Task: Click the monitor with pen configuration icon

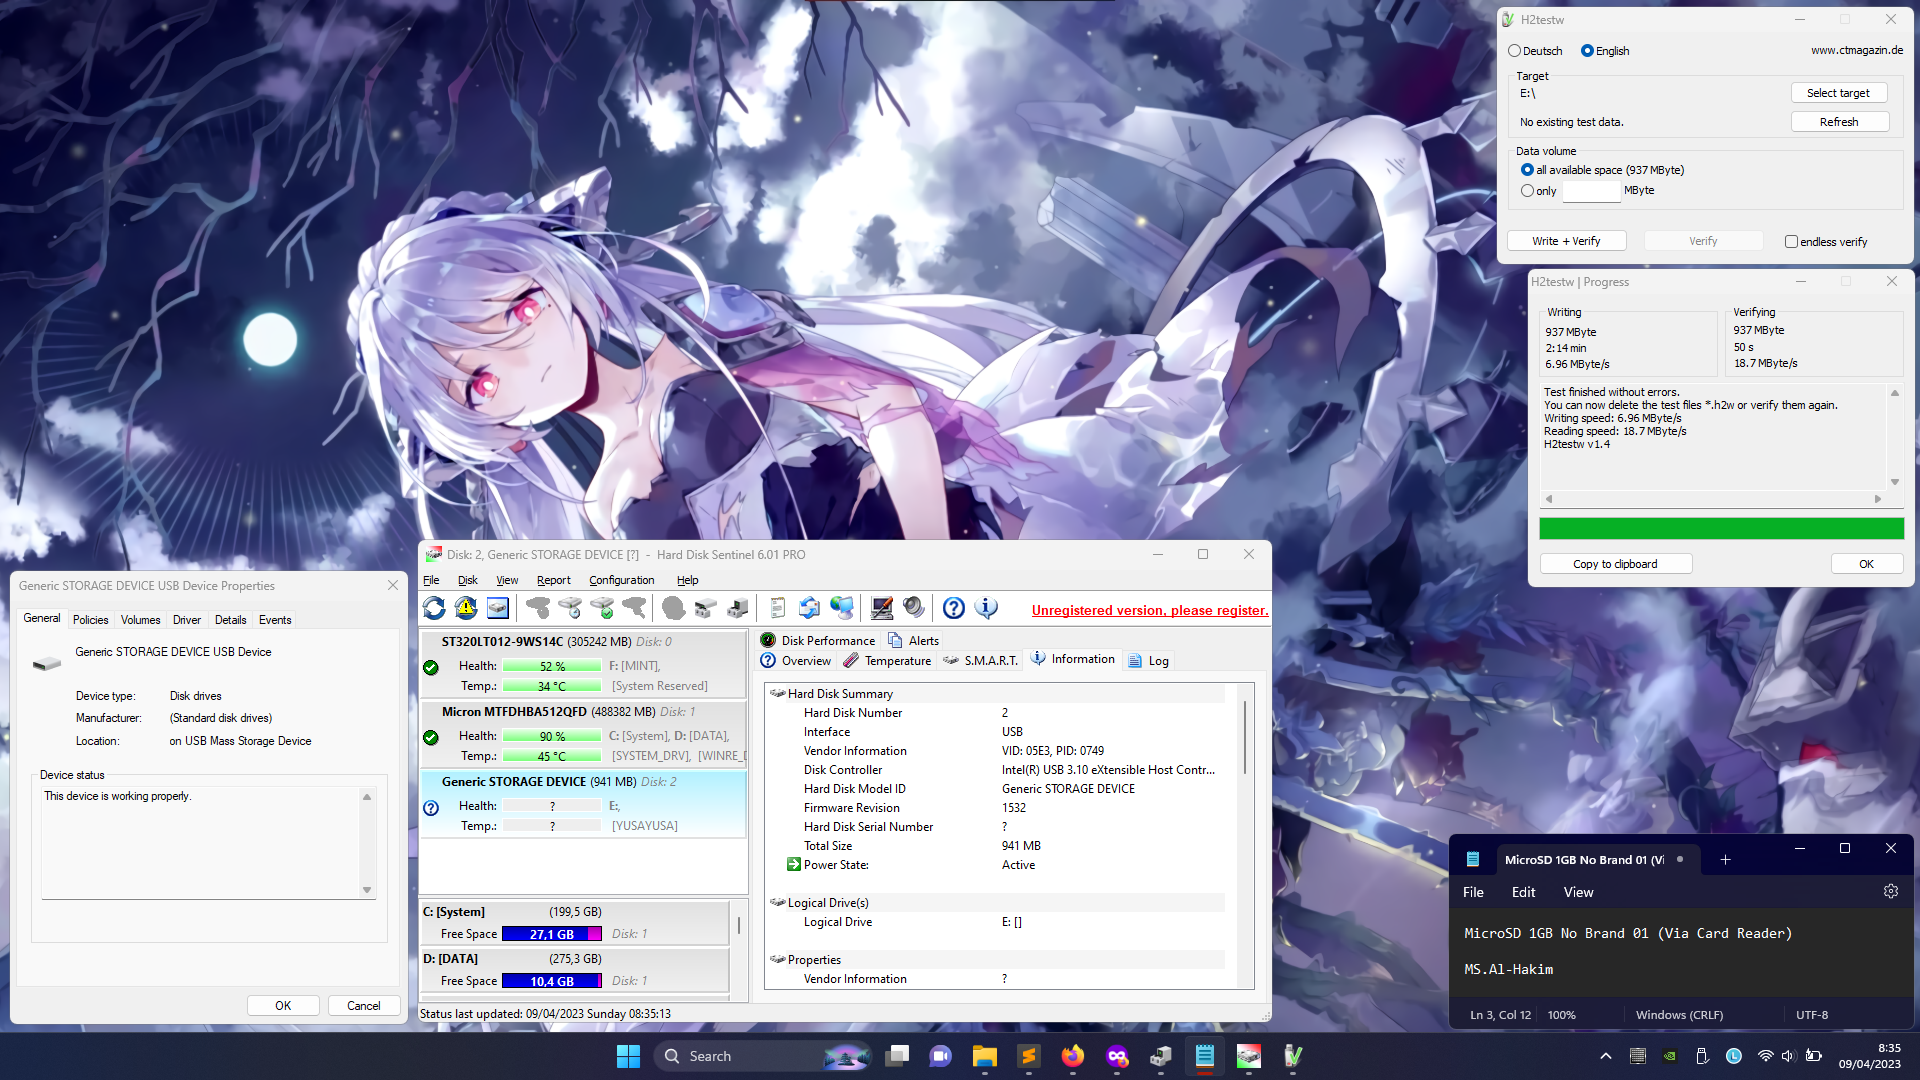Action: pyautogui.click(x=882, y=608)
